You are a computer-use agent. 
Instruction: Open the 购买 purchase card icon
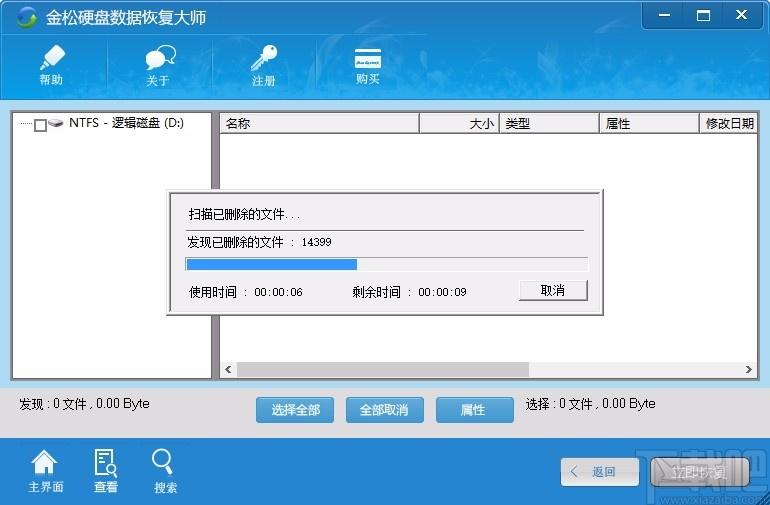coord(368,66)
